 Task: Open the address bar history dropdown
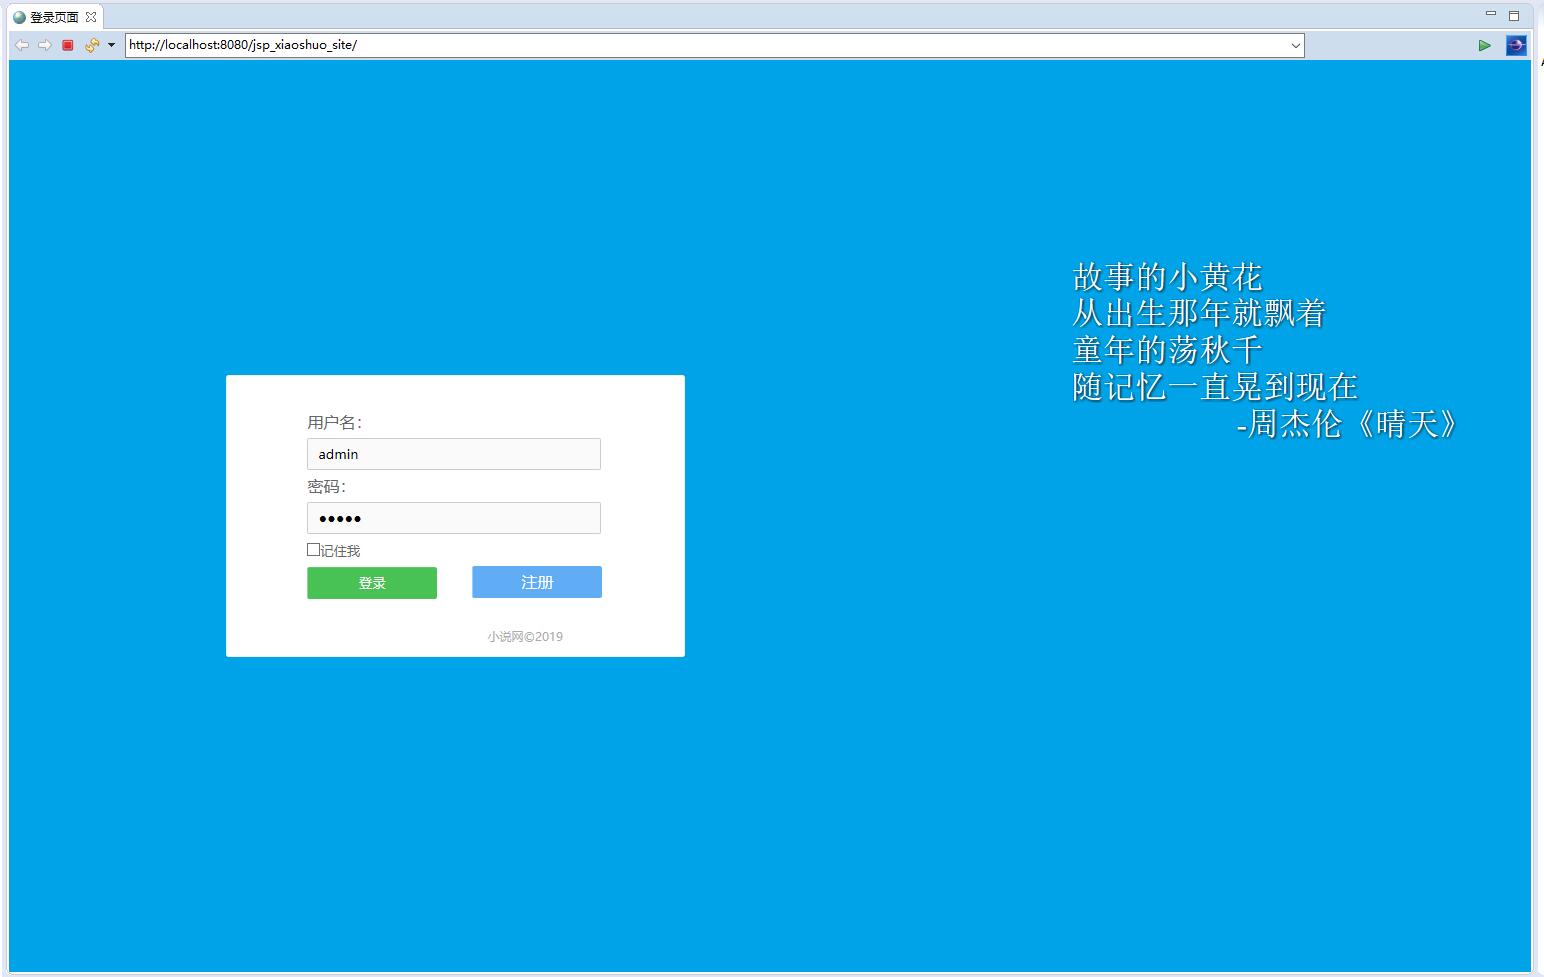pyautogui.click(x=1296, y=45)
